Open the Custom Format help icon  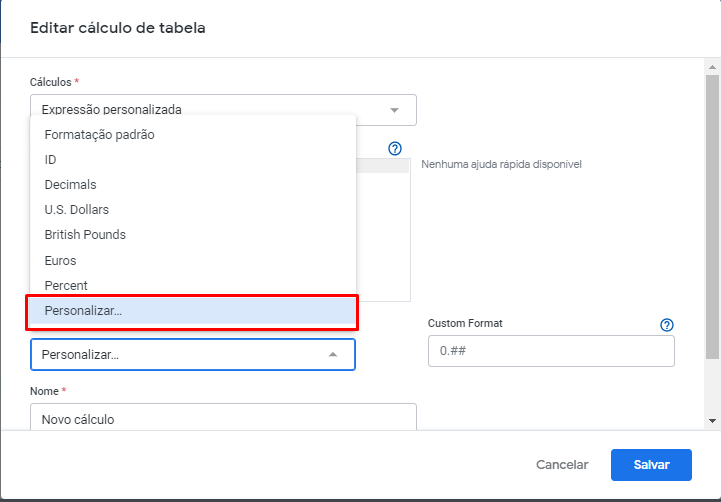point(667,325)
